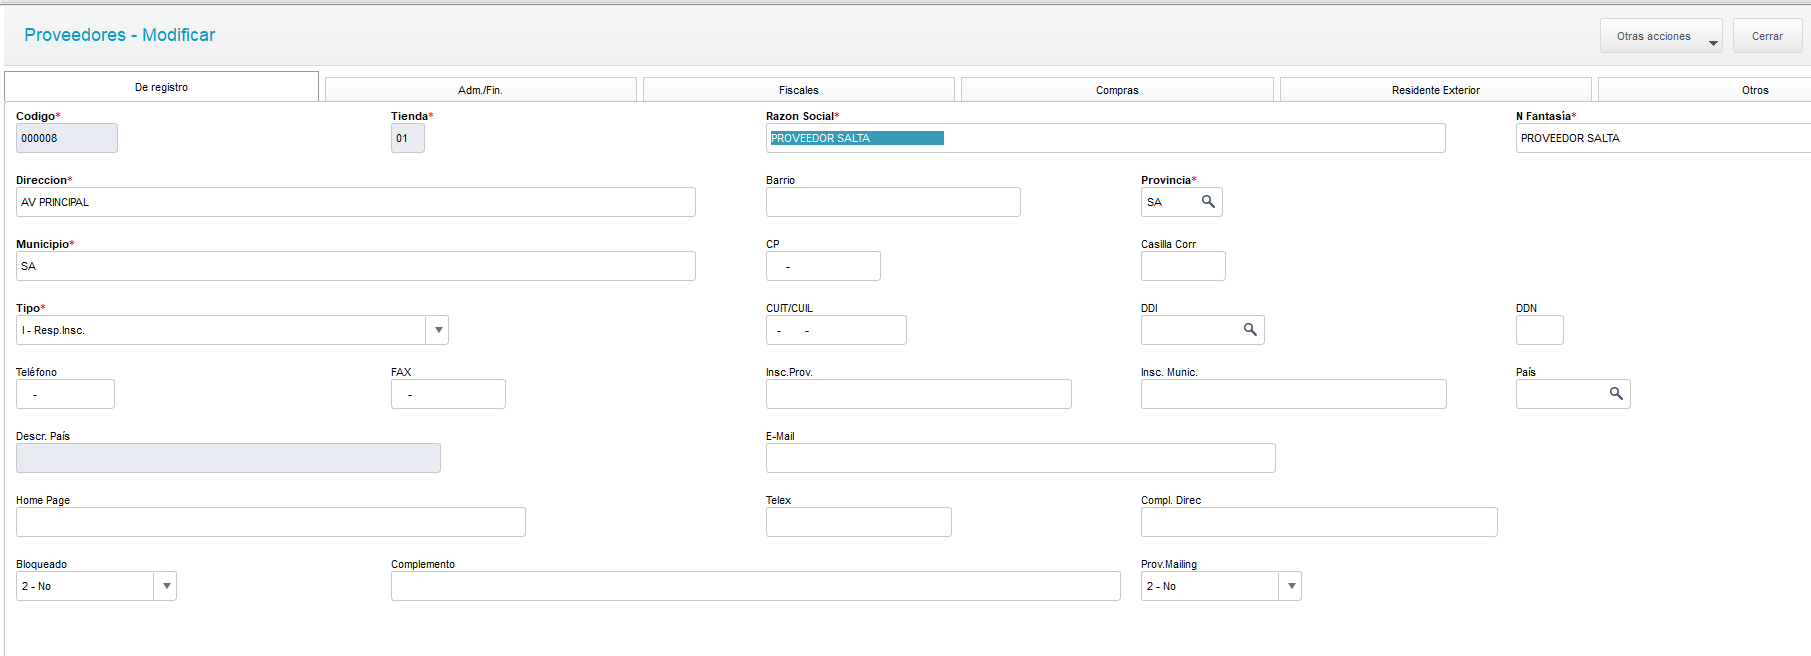The width and height of the screenshot is (1811, 656).
Task: Open Provincia lookup magnifier icon
Action: (x=1208, y=202)
